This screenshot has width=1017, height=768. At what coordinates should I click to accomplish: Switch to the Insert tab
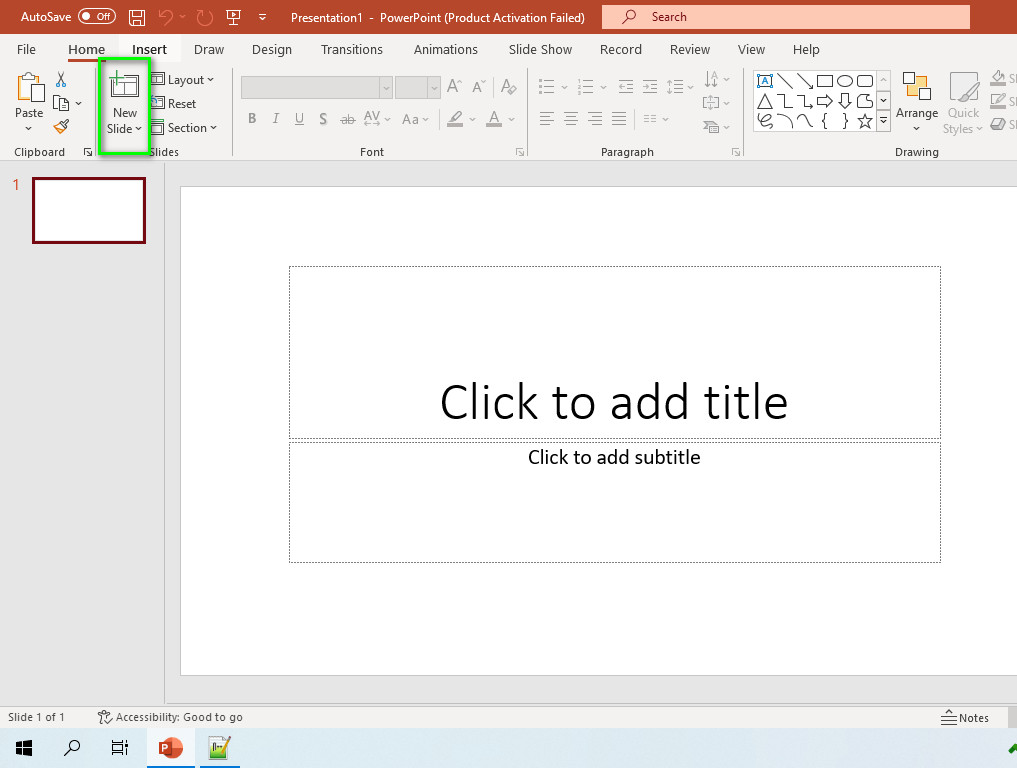[149, 49]
